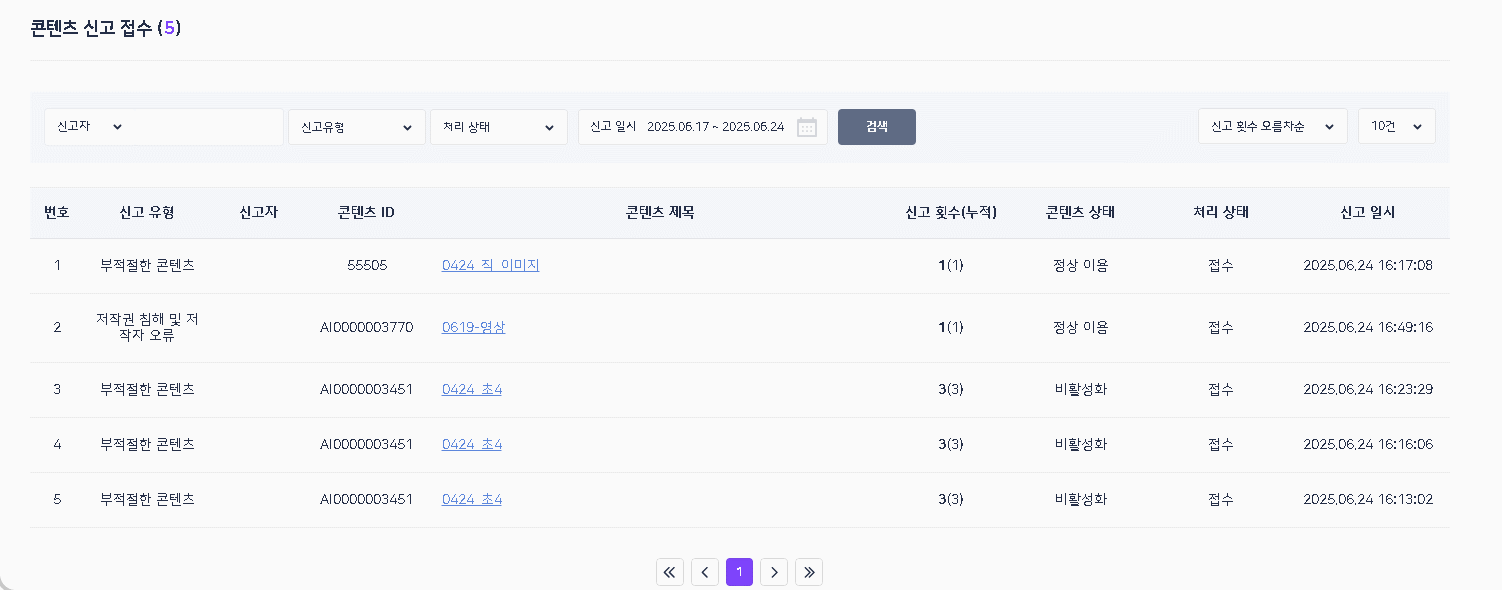The width and height of the screenshot is (1502, 590).
Task: Open the 0424_직_이미지 content link
Action: point(490,265)
